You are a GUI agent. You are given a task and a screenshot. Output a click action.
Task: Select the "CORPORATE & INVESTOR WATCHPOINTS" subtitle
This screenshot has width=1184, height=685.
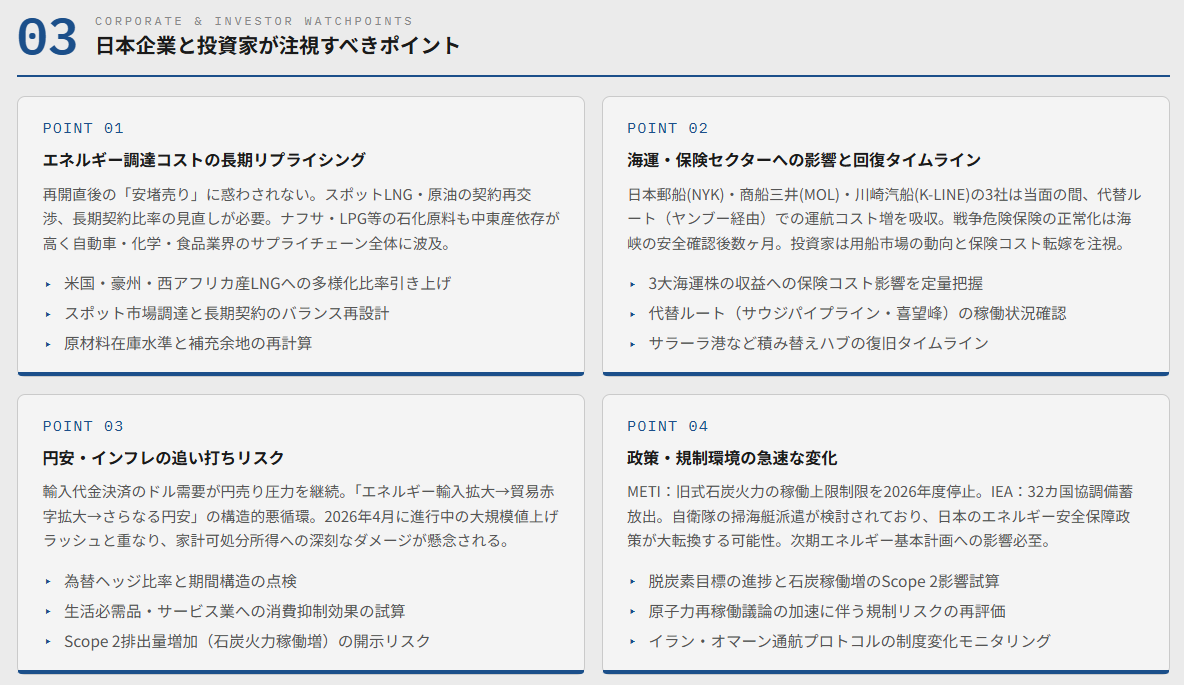[x=253, y=21]
